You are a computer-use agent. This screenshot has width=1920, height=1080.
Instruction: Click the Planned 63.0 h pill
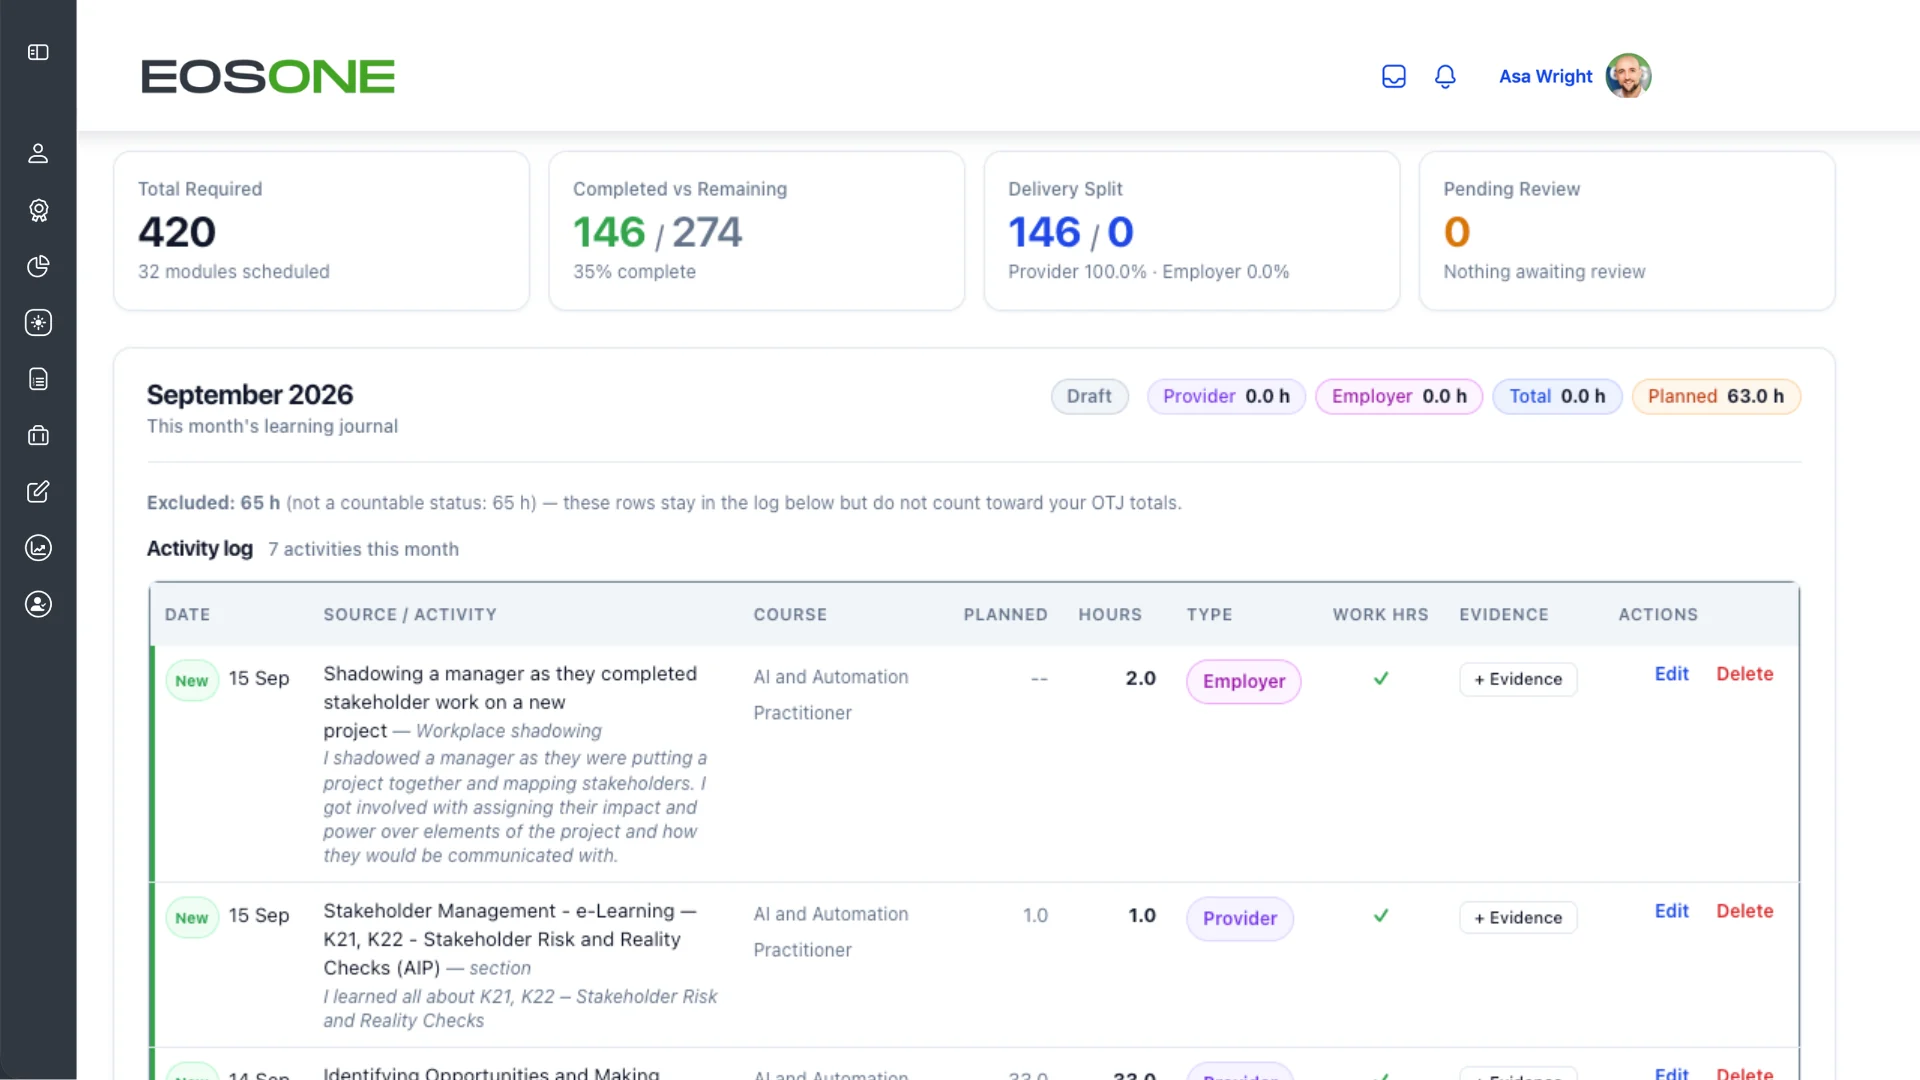pyautogui.click(x=1716, y=396)
